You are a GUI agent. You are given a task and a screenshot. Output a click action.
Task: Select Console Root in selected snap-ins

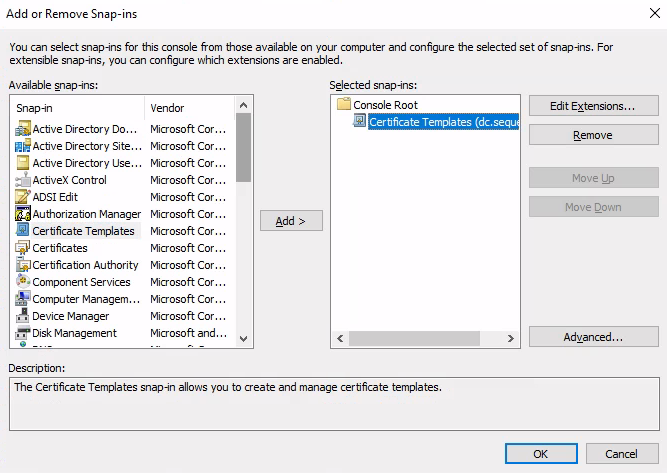point(385,105)
